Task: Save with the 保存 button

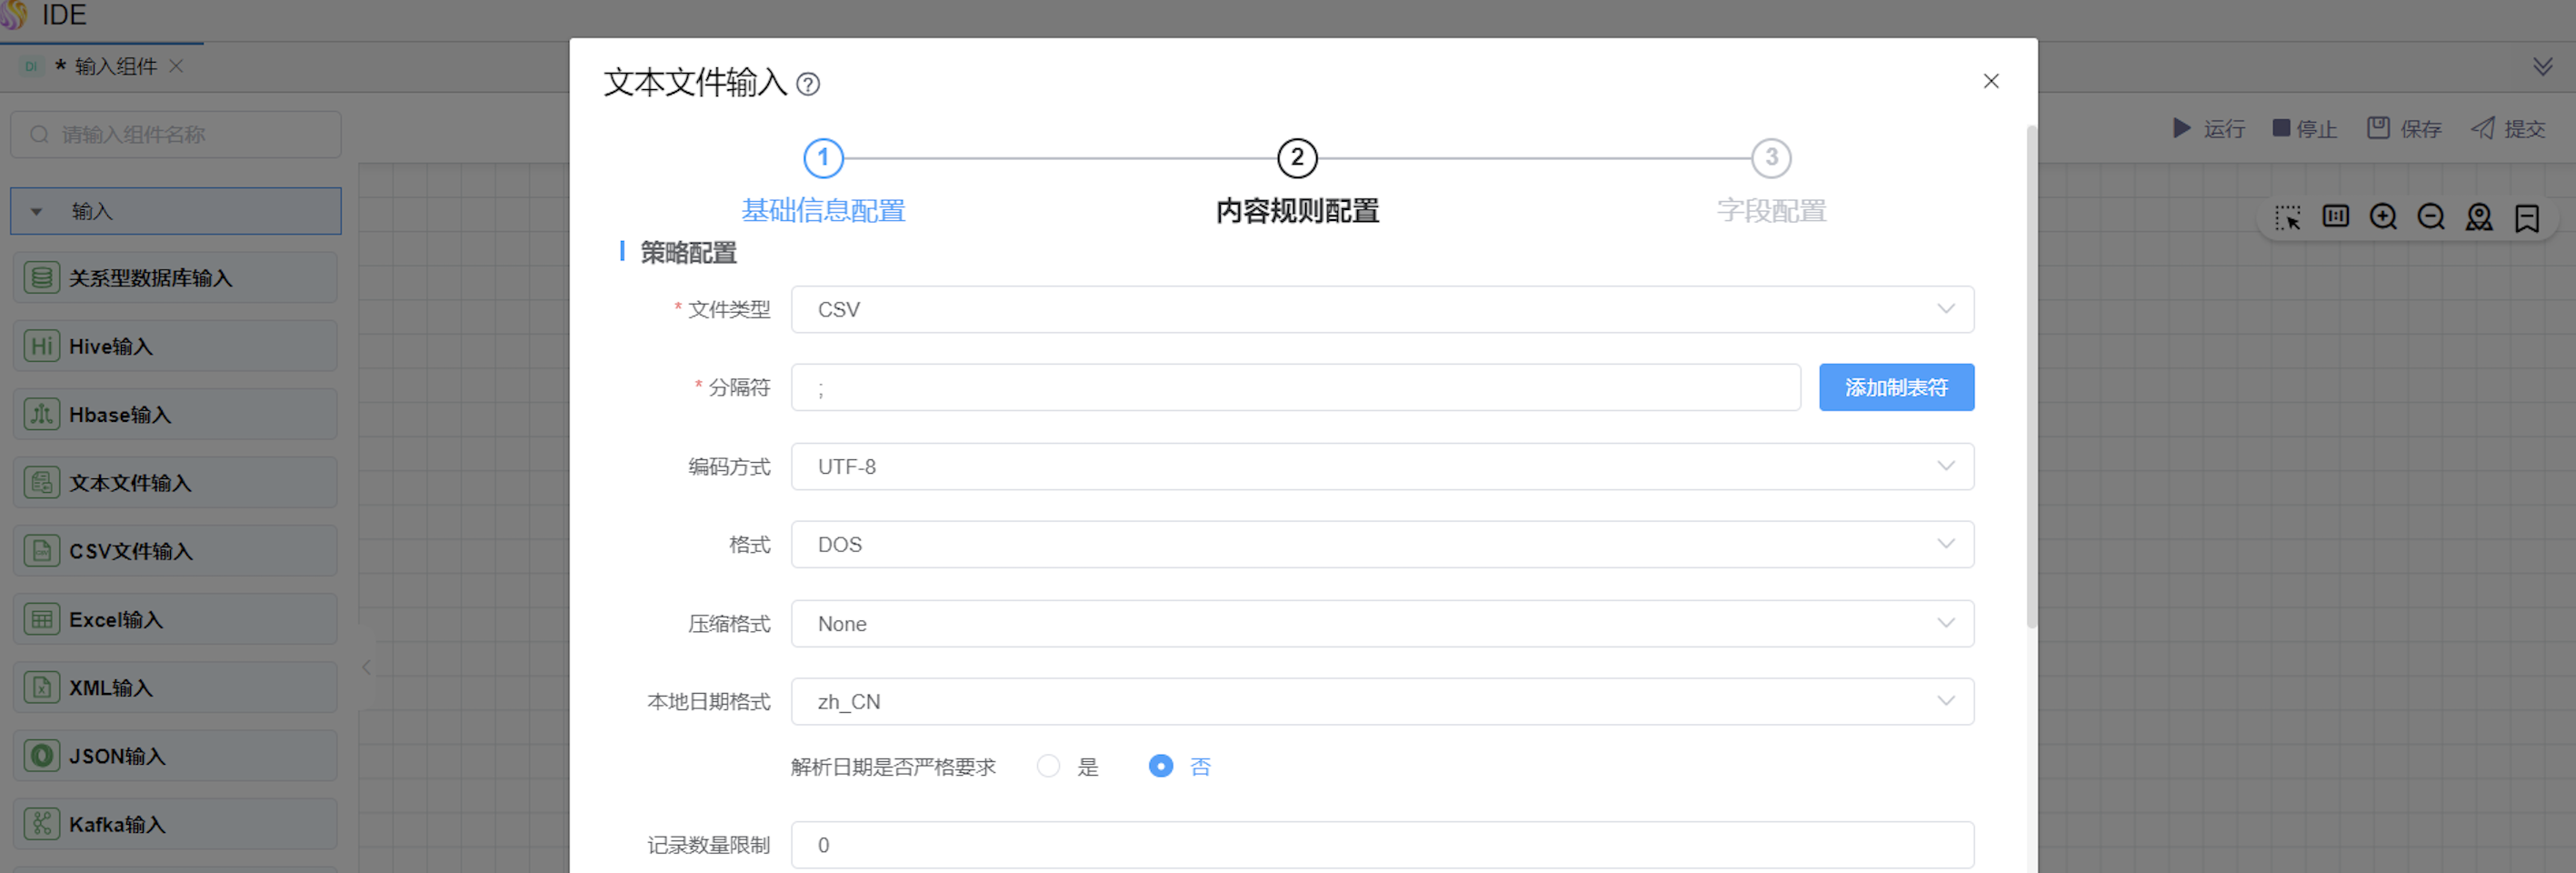Action: [2404, 129]
